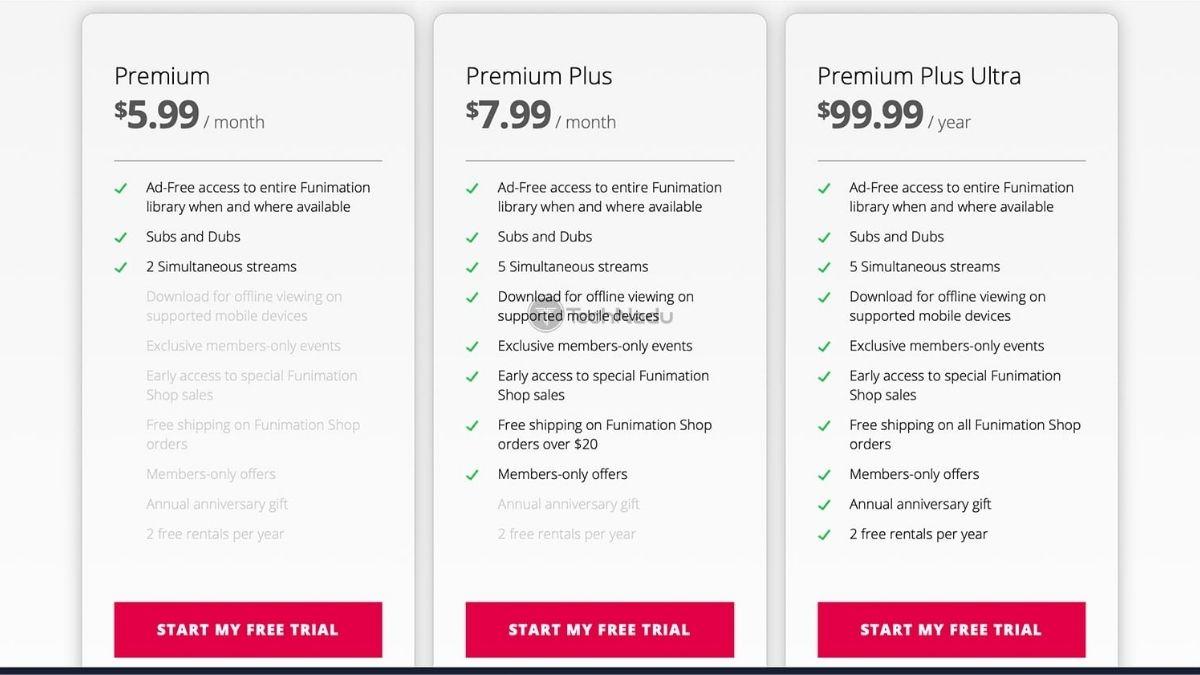Click Premium Plus Ultra free shipping checkmark
This screenshot has height=675, width=1200.
click(824, 426)
